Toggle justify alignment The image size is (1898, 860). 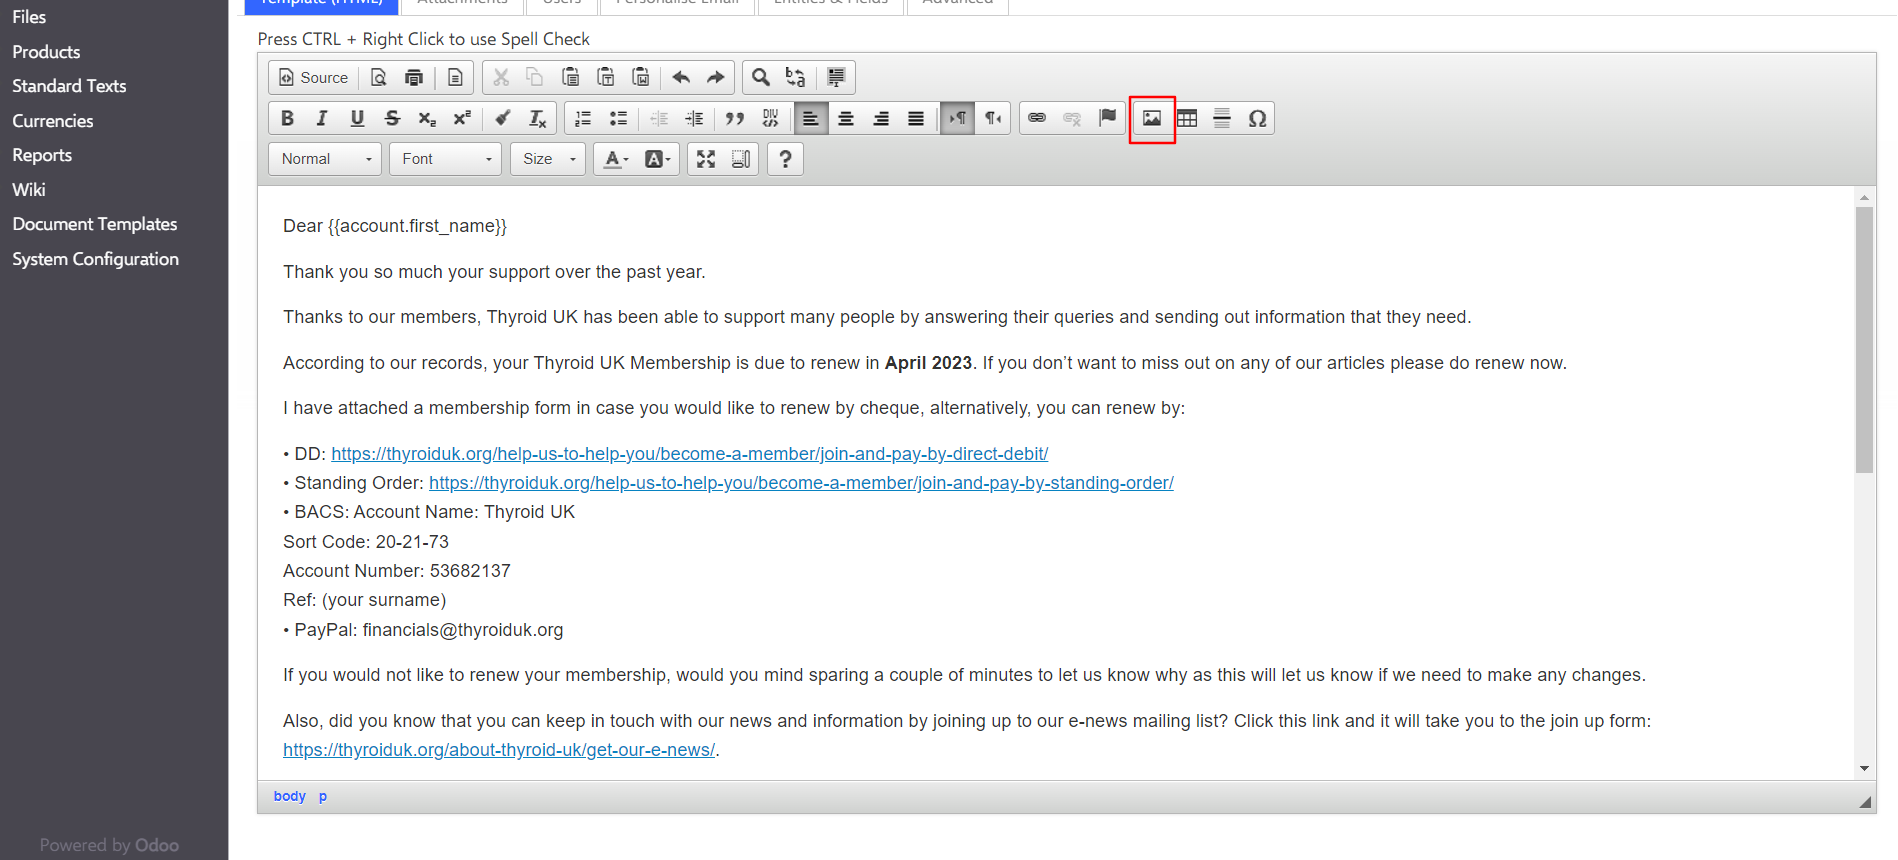916,118
